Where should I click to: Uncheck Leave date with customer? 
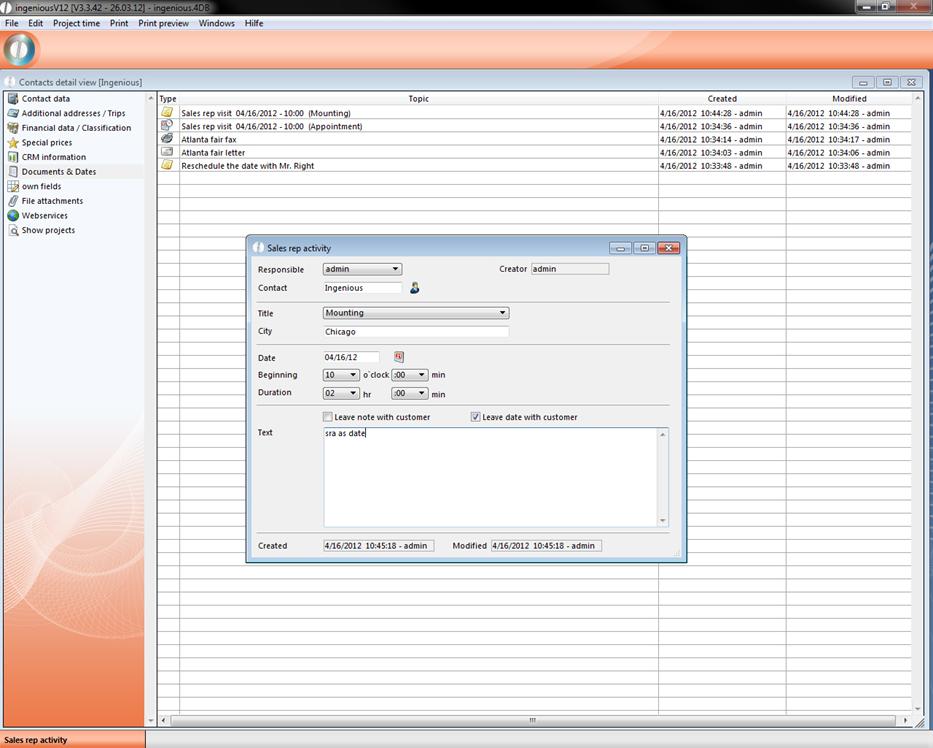[x=476, y=417]
